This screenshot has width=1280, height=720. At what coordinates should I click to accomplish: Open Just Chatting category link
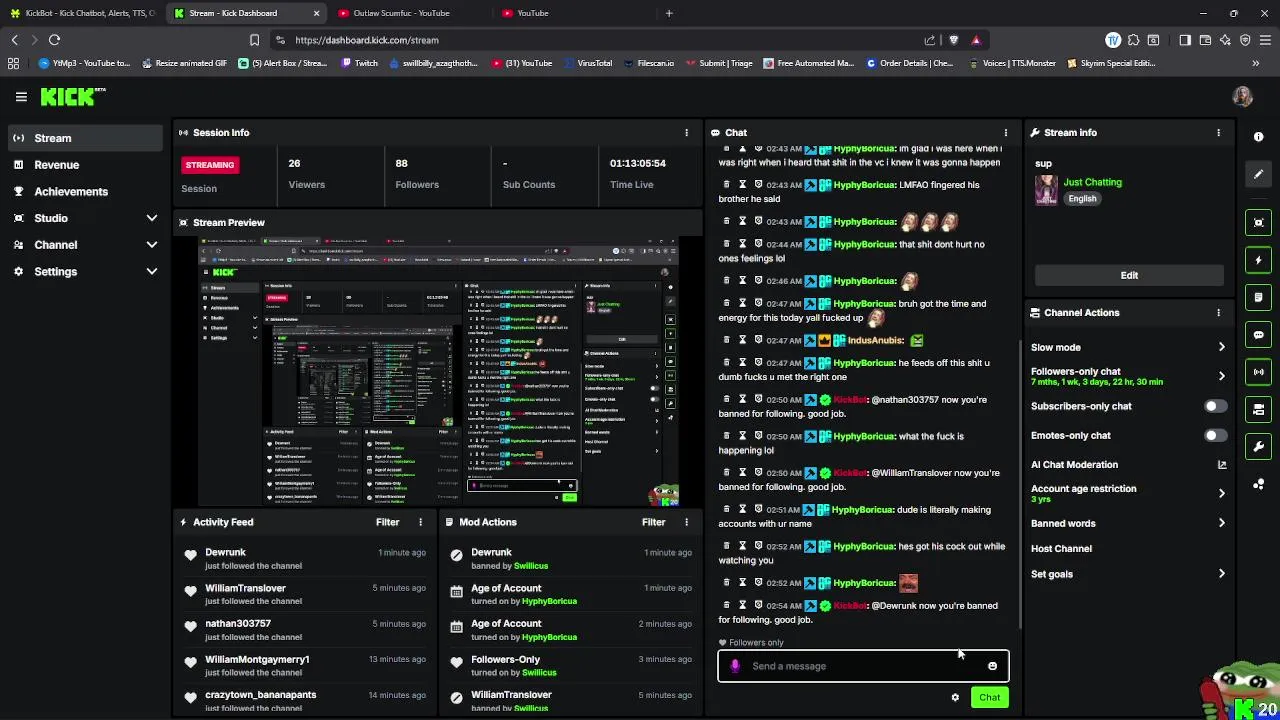coord(1092,182)
